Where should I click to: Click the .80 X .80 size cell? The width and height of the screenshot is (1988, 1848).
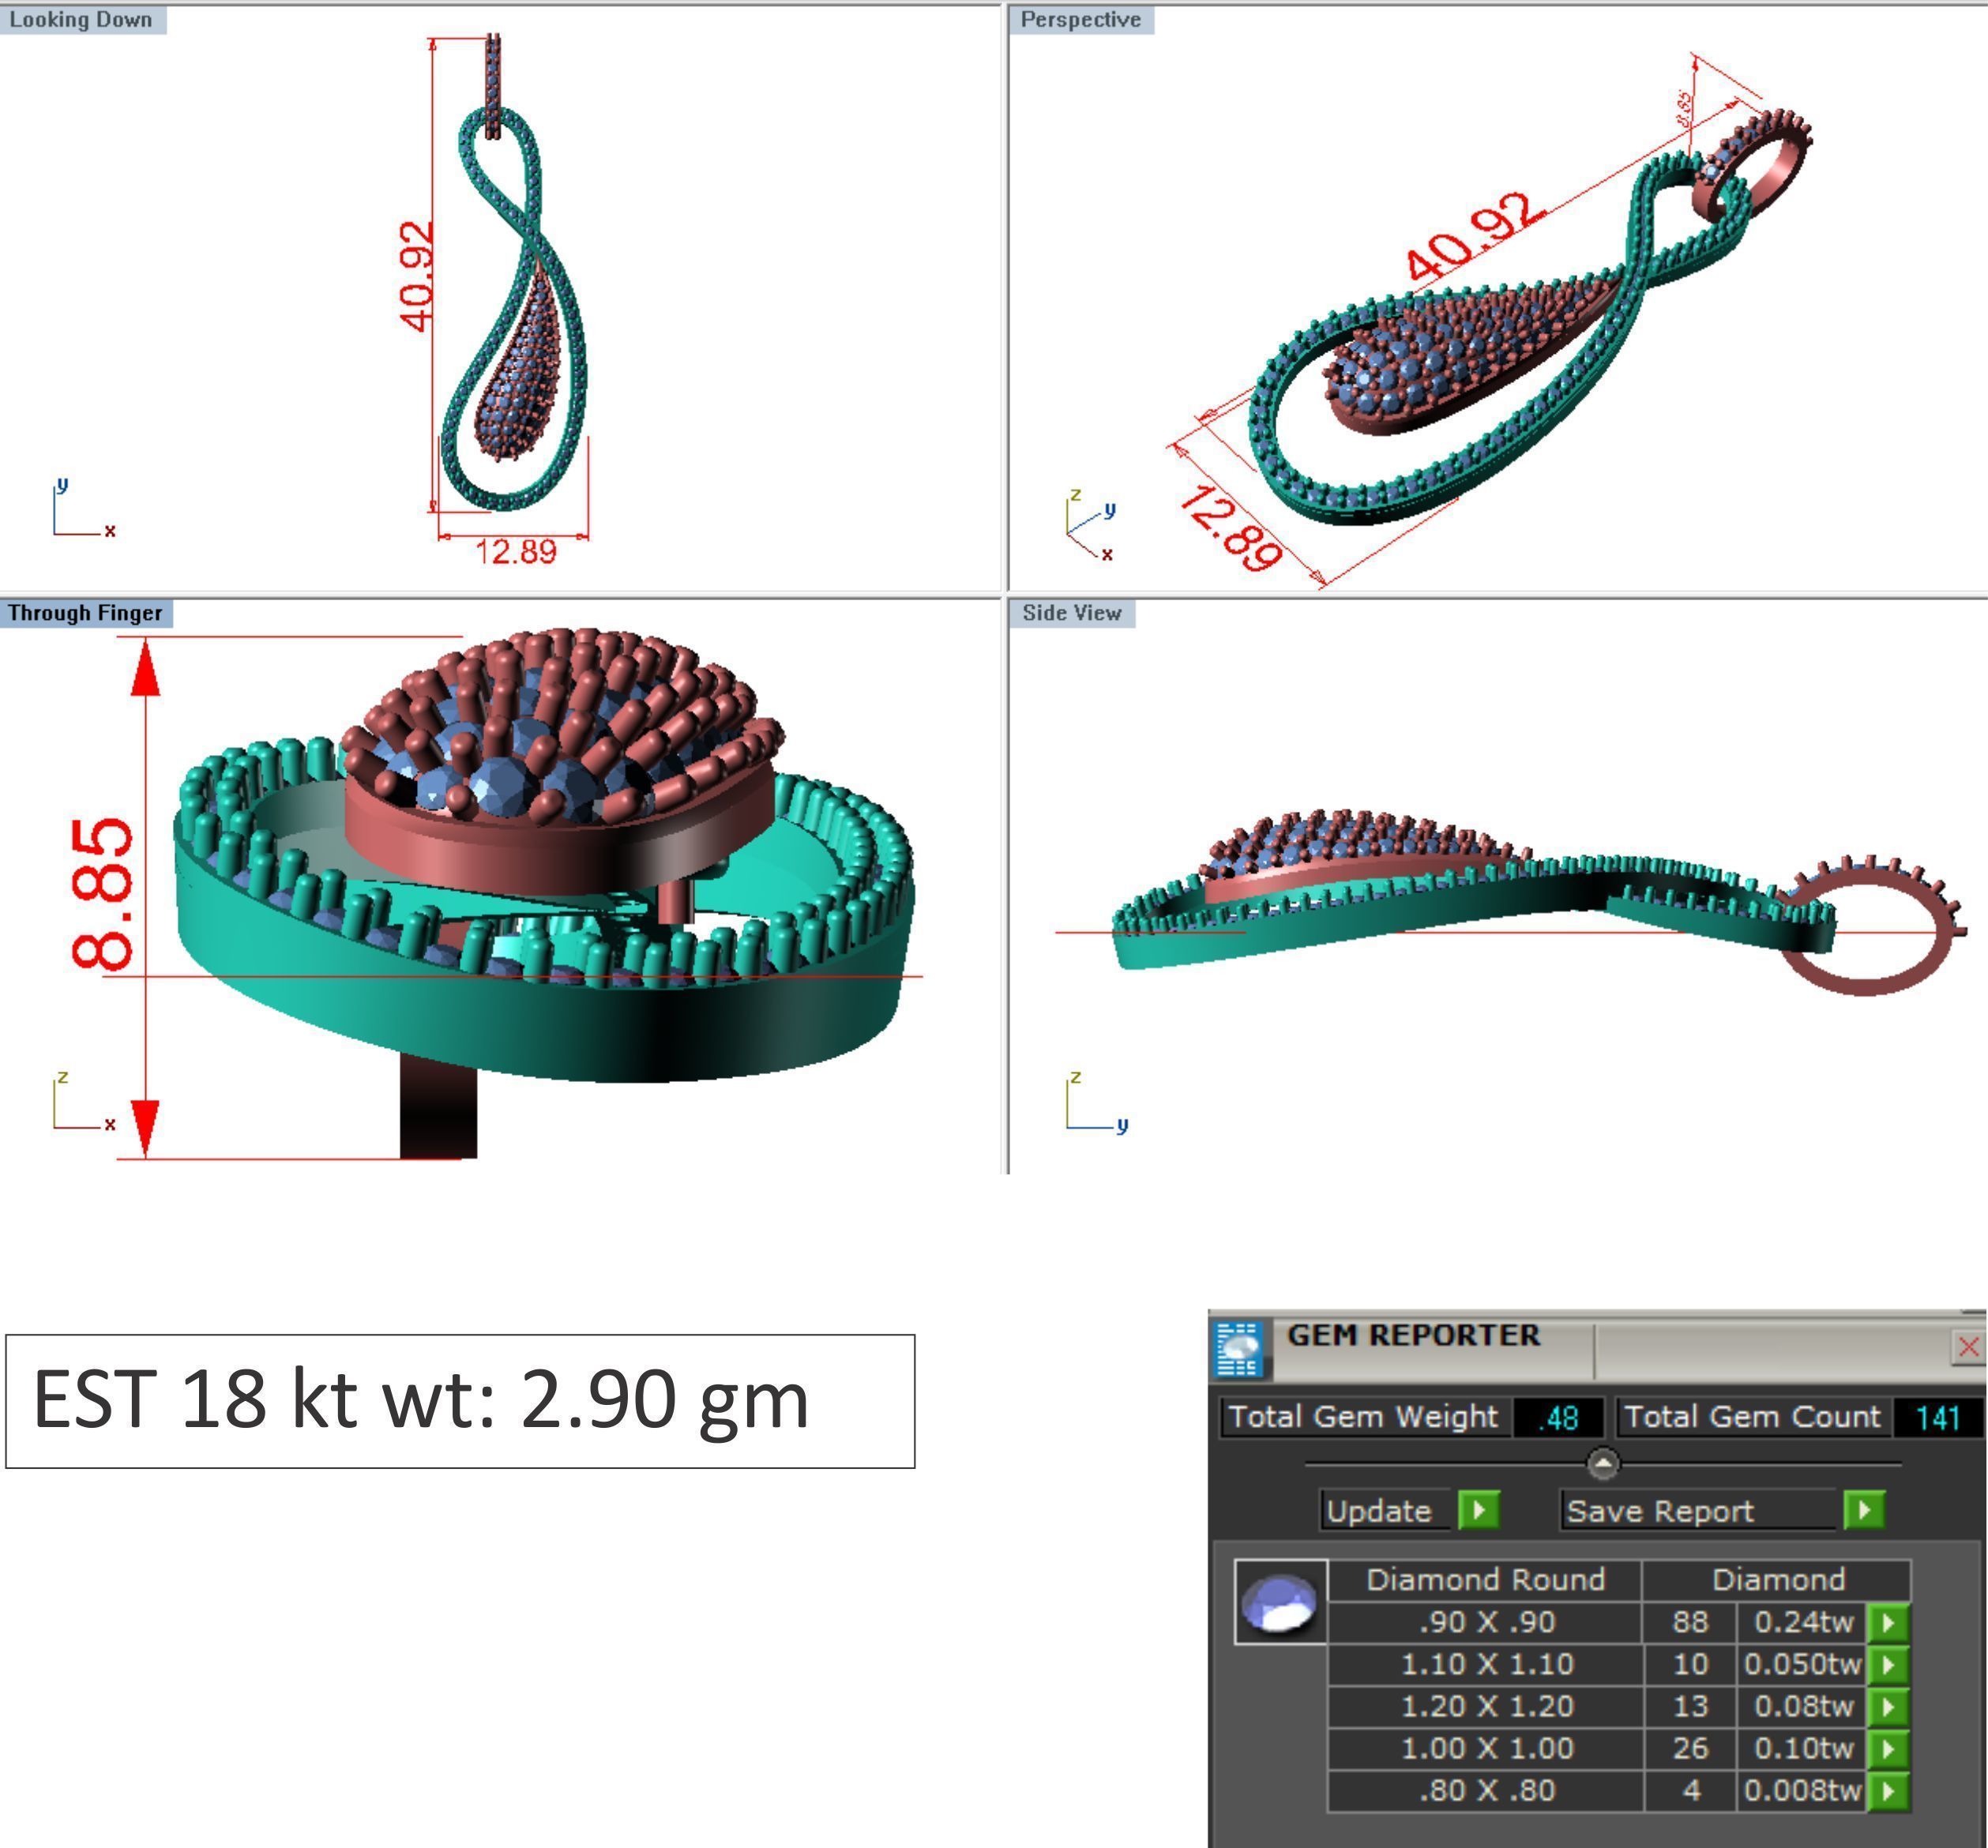coord(1486,1790)
